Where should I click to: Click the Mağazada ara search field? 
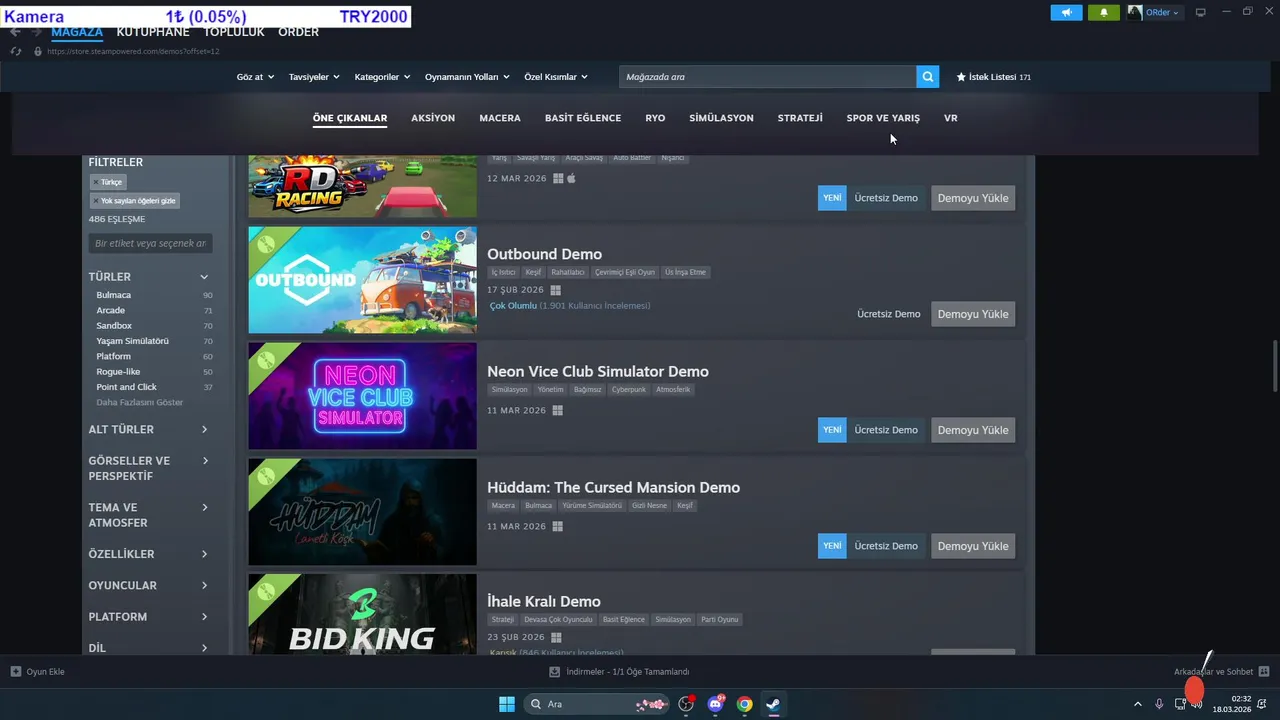pyautogui.click(x=767, y=77)
